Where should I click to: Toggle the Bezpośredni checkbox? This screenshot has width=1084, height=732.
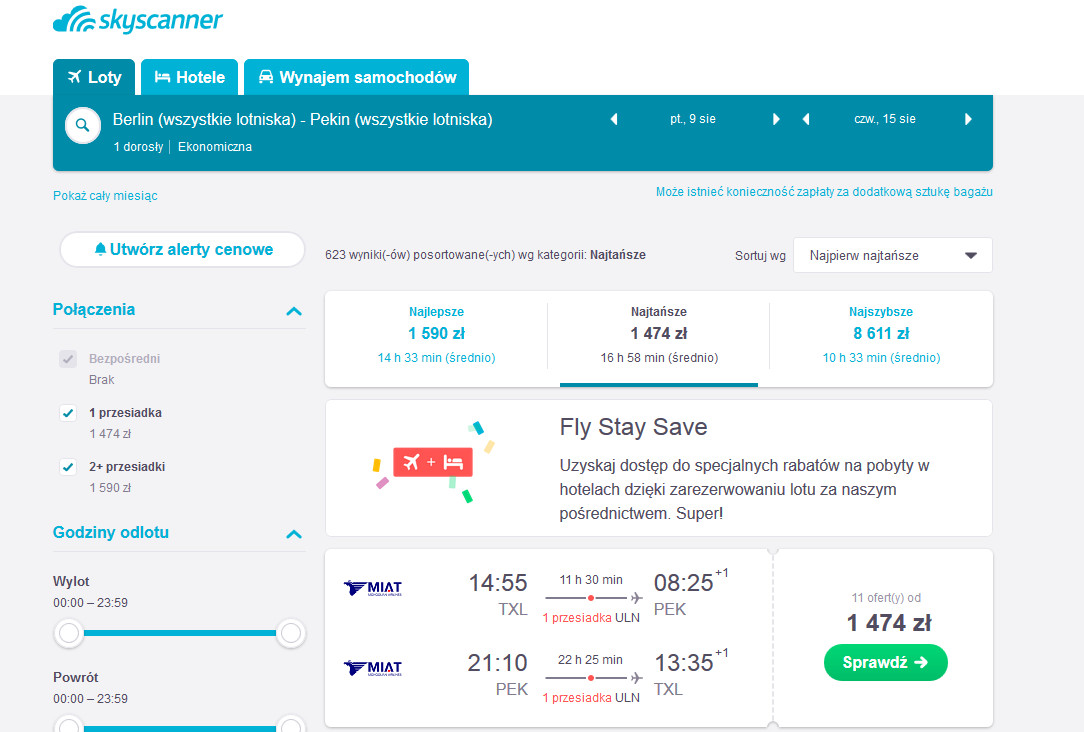click(68, 359)
